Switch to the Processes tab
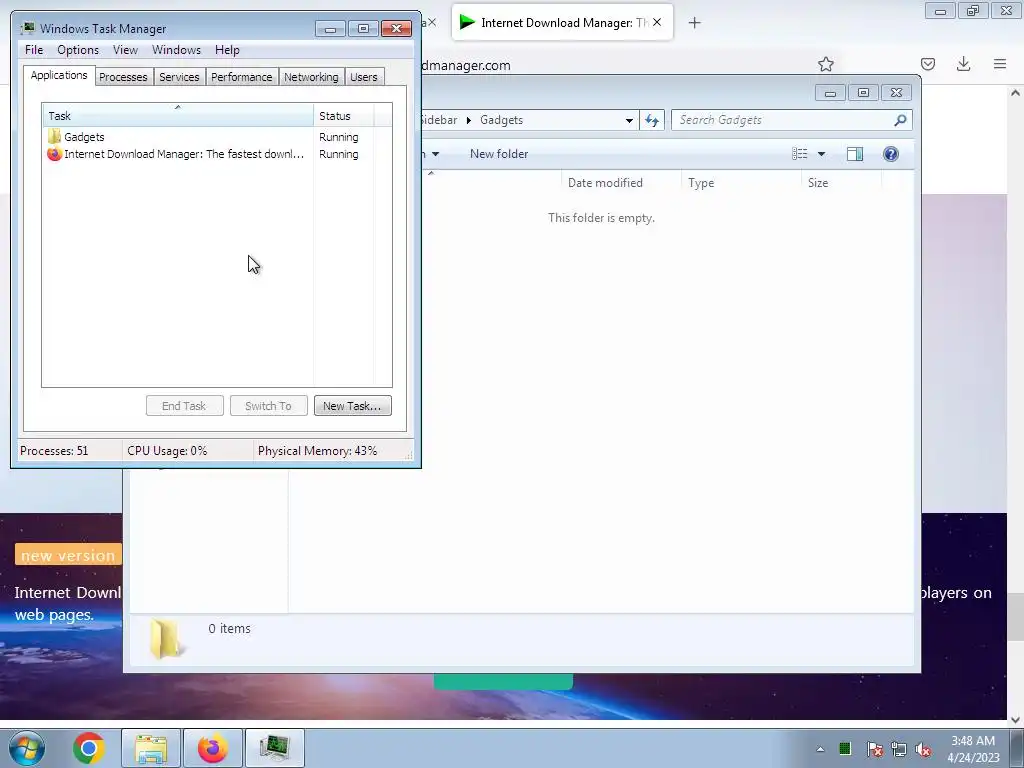Screen dimensions: 1024x768 (x=123, y=77)
